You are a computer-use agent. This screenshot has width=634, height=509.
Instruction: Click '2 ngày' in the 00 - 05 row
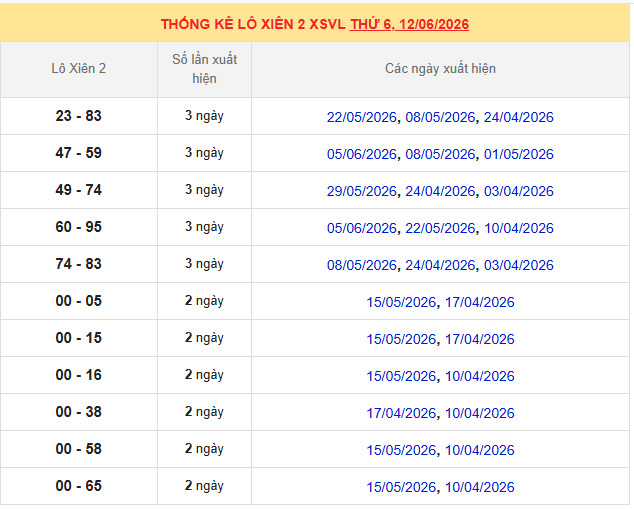coord(204,301)
